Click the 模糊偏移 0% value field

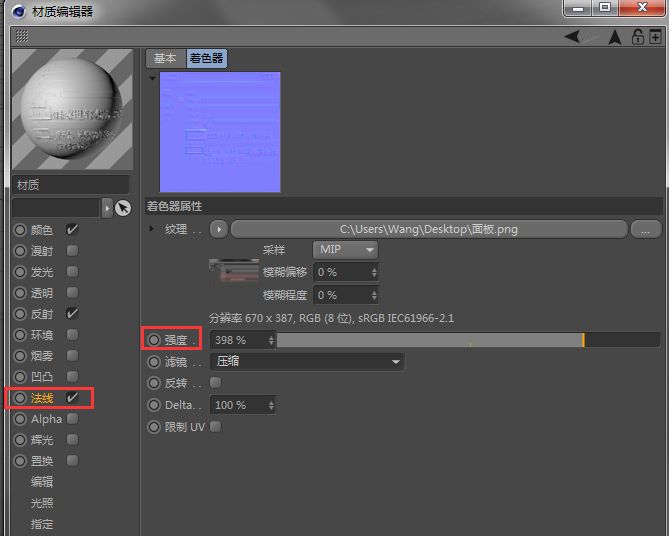click(342, 272)
